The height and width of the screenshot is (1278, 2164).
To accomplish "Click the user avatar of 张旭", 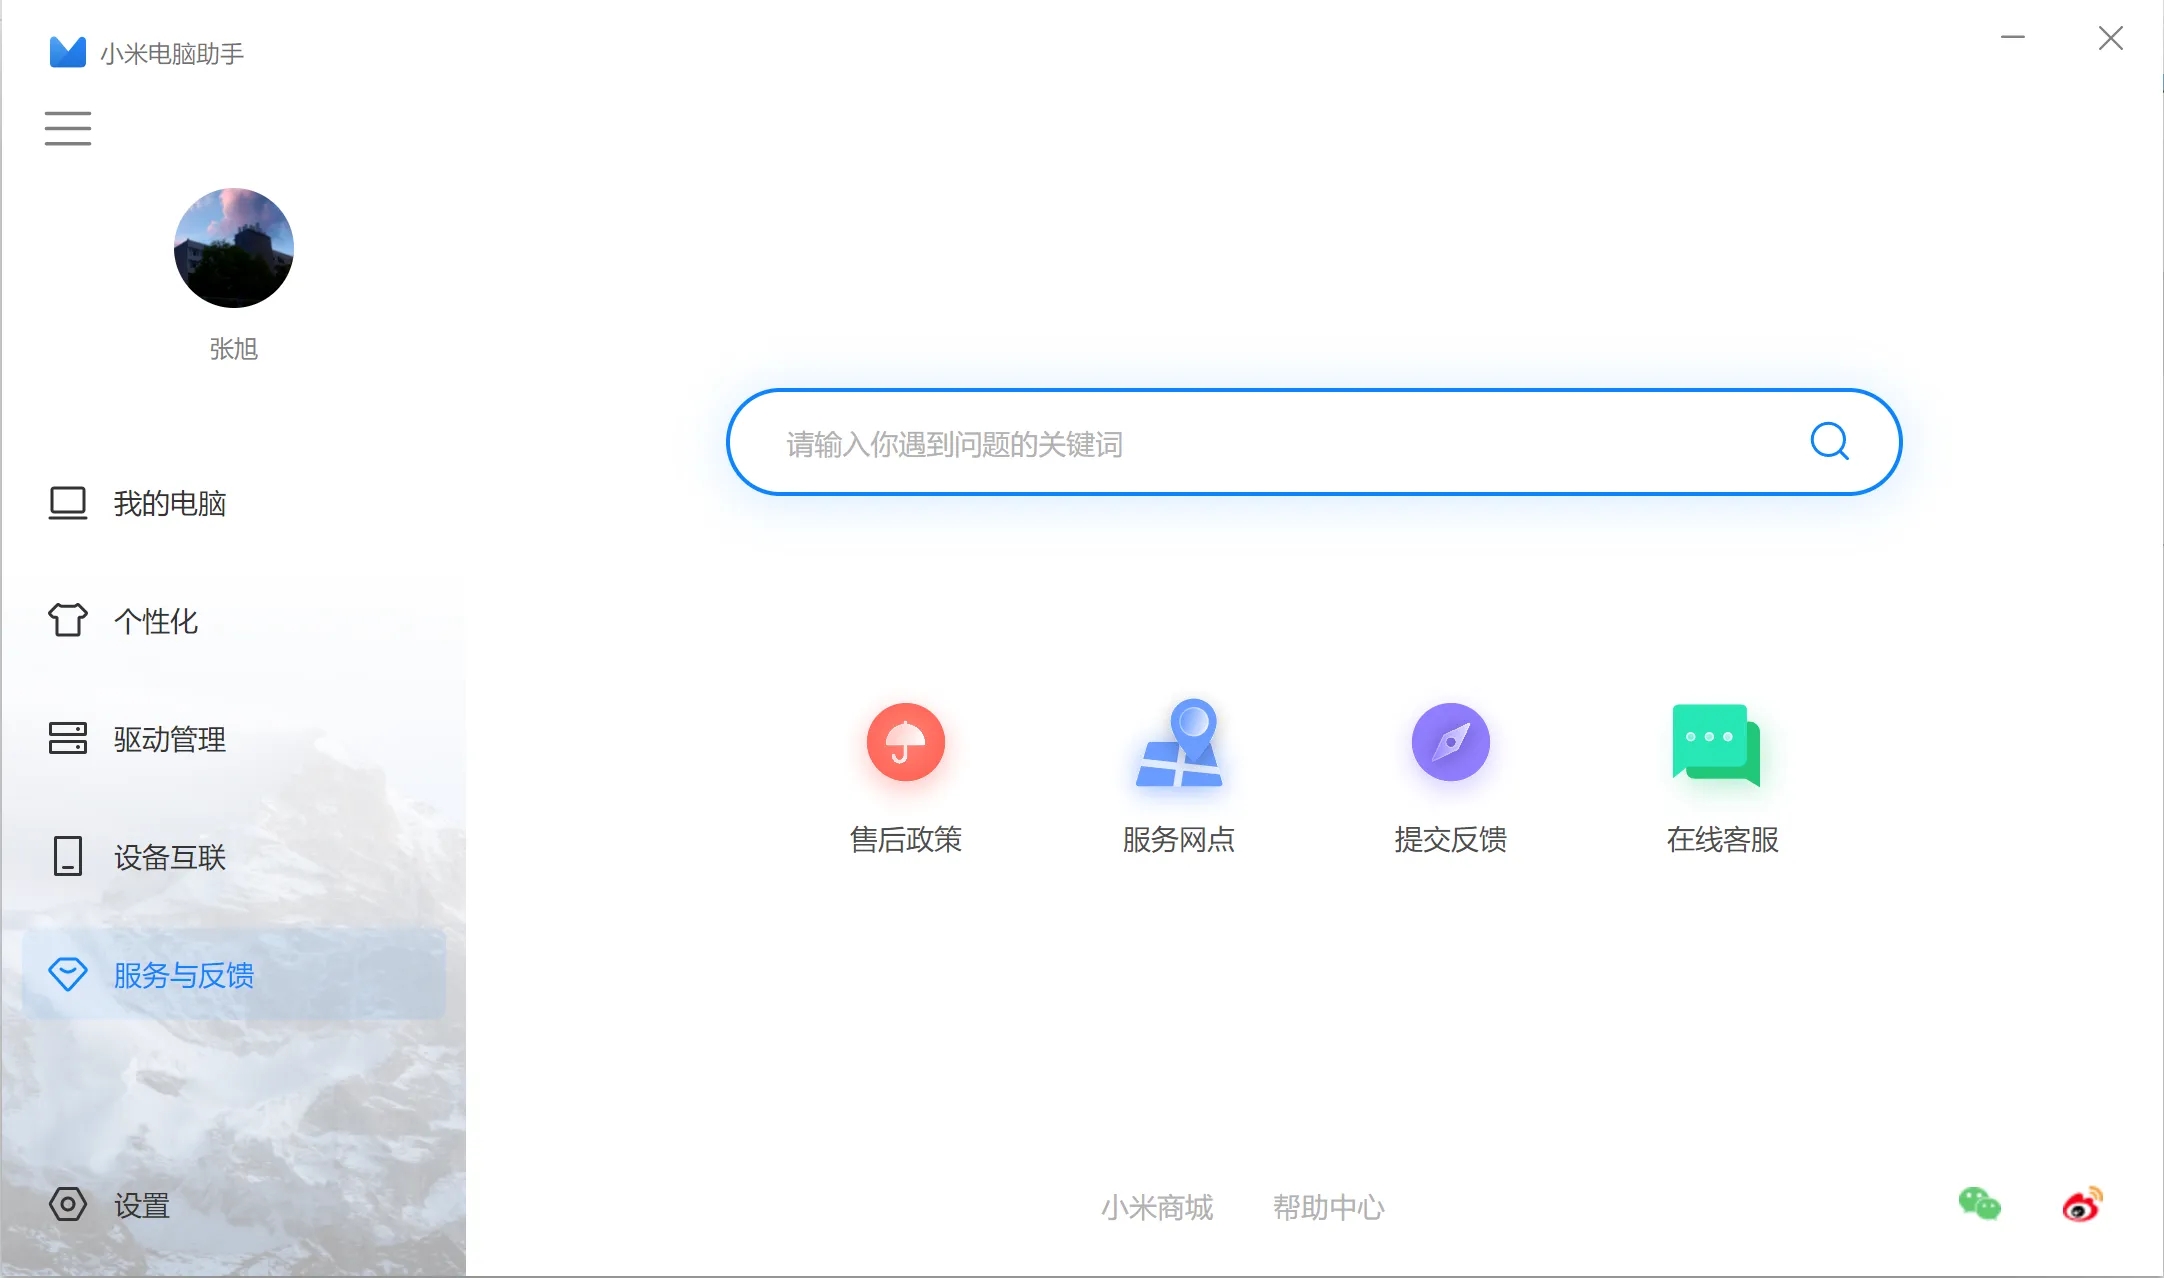I will [x=234, y=247].
